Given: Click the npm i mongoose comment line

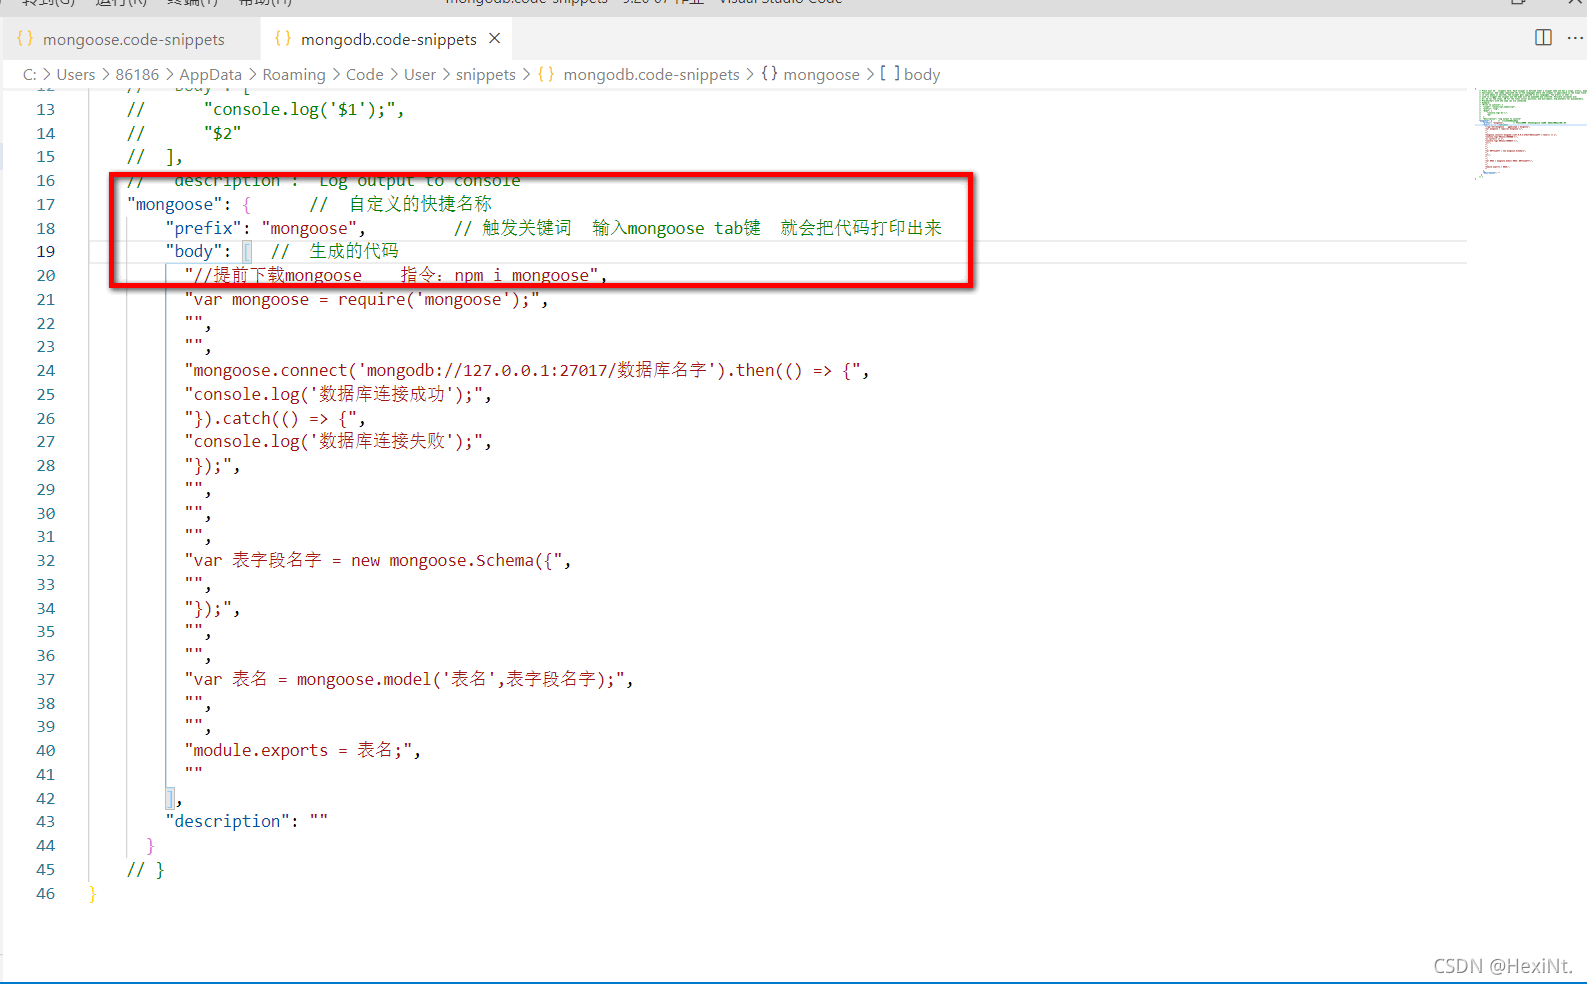Looking at the screenshot, I should coord(396,276).
